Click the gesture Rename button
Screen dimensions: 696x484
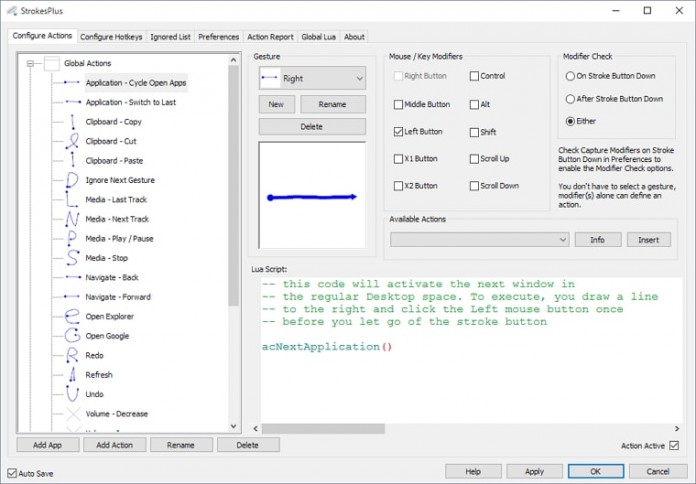(332, 104)
